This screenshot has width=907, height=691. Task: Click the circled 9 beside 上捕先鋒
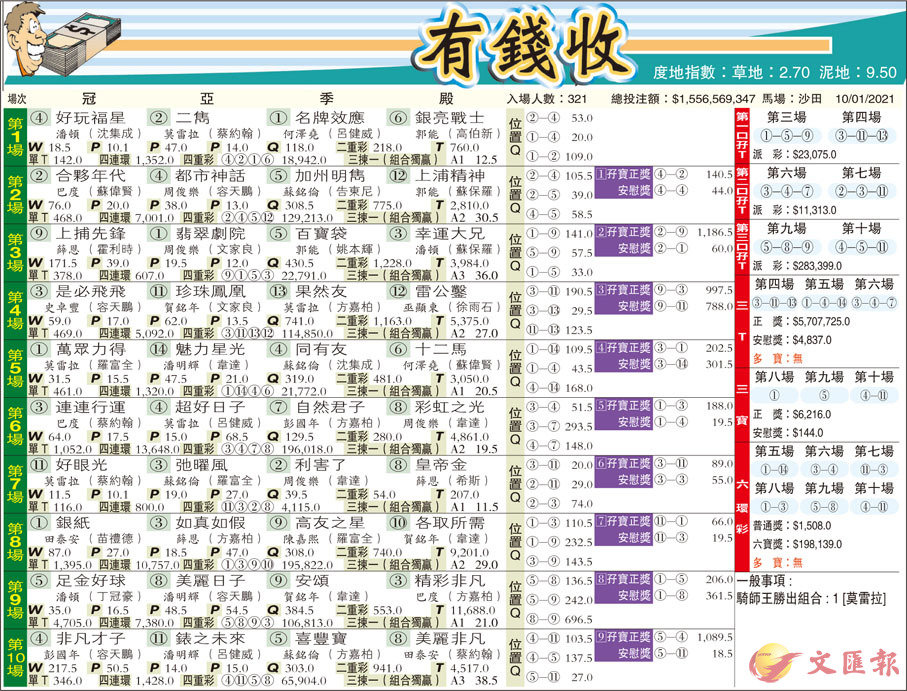pyautogui.click(x=40, y=232)
